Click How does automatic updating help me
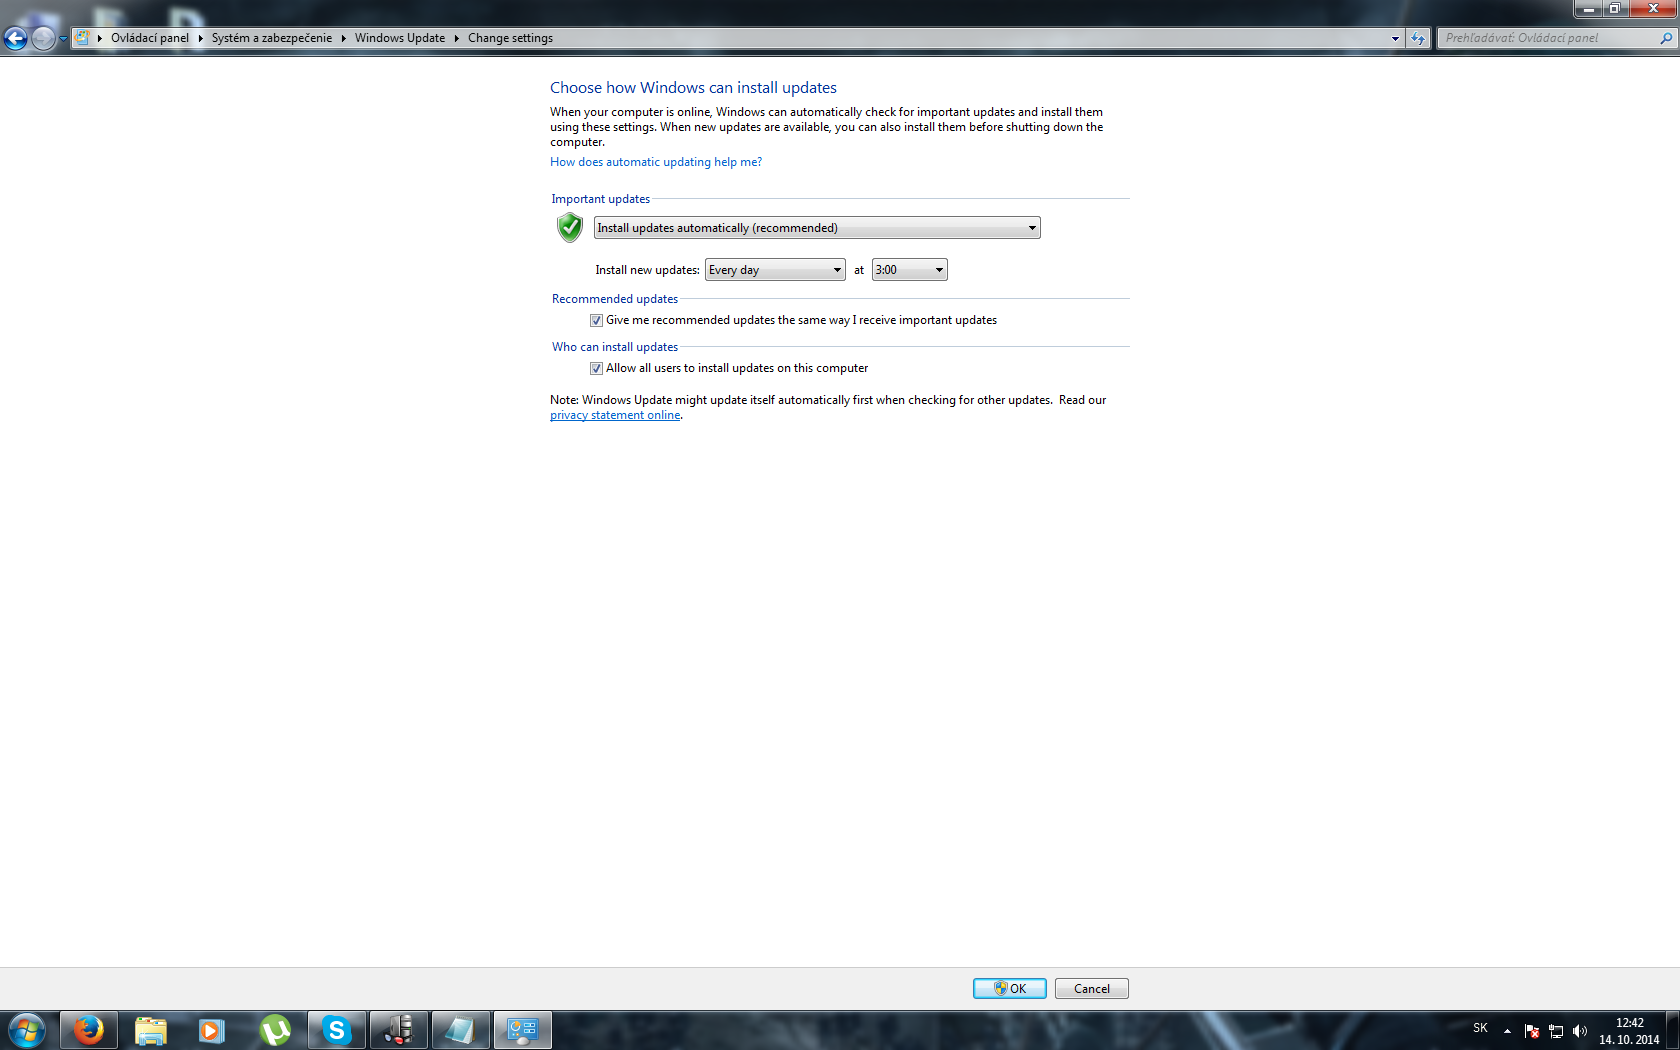1680x1050 pixels. [655, 162]
